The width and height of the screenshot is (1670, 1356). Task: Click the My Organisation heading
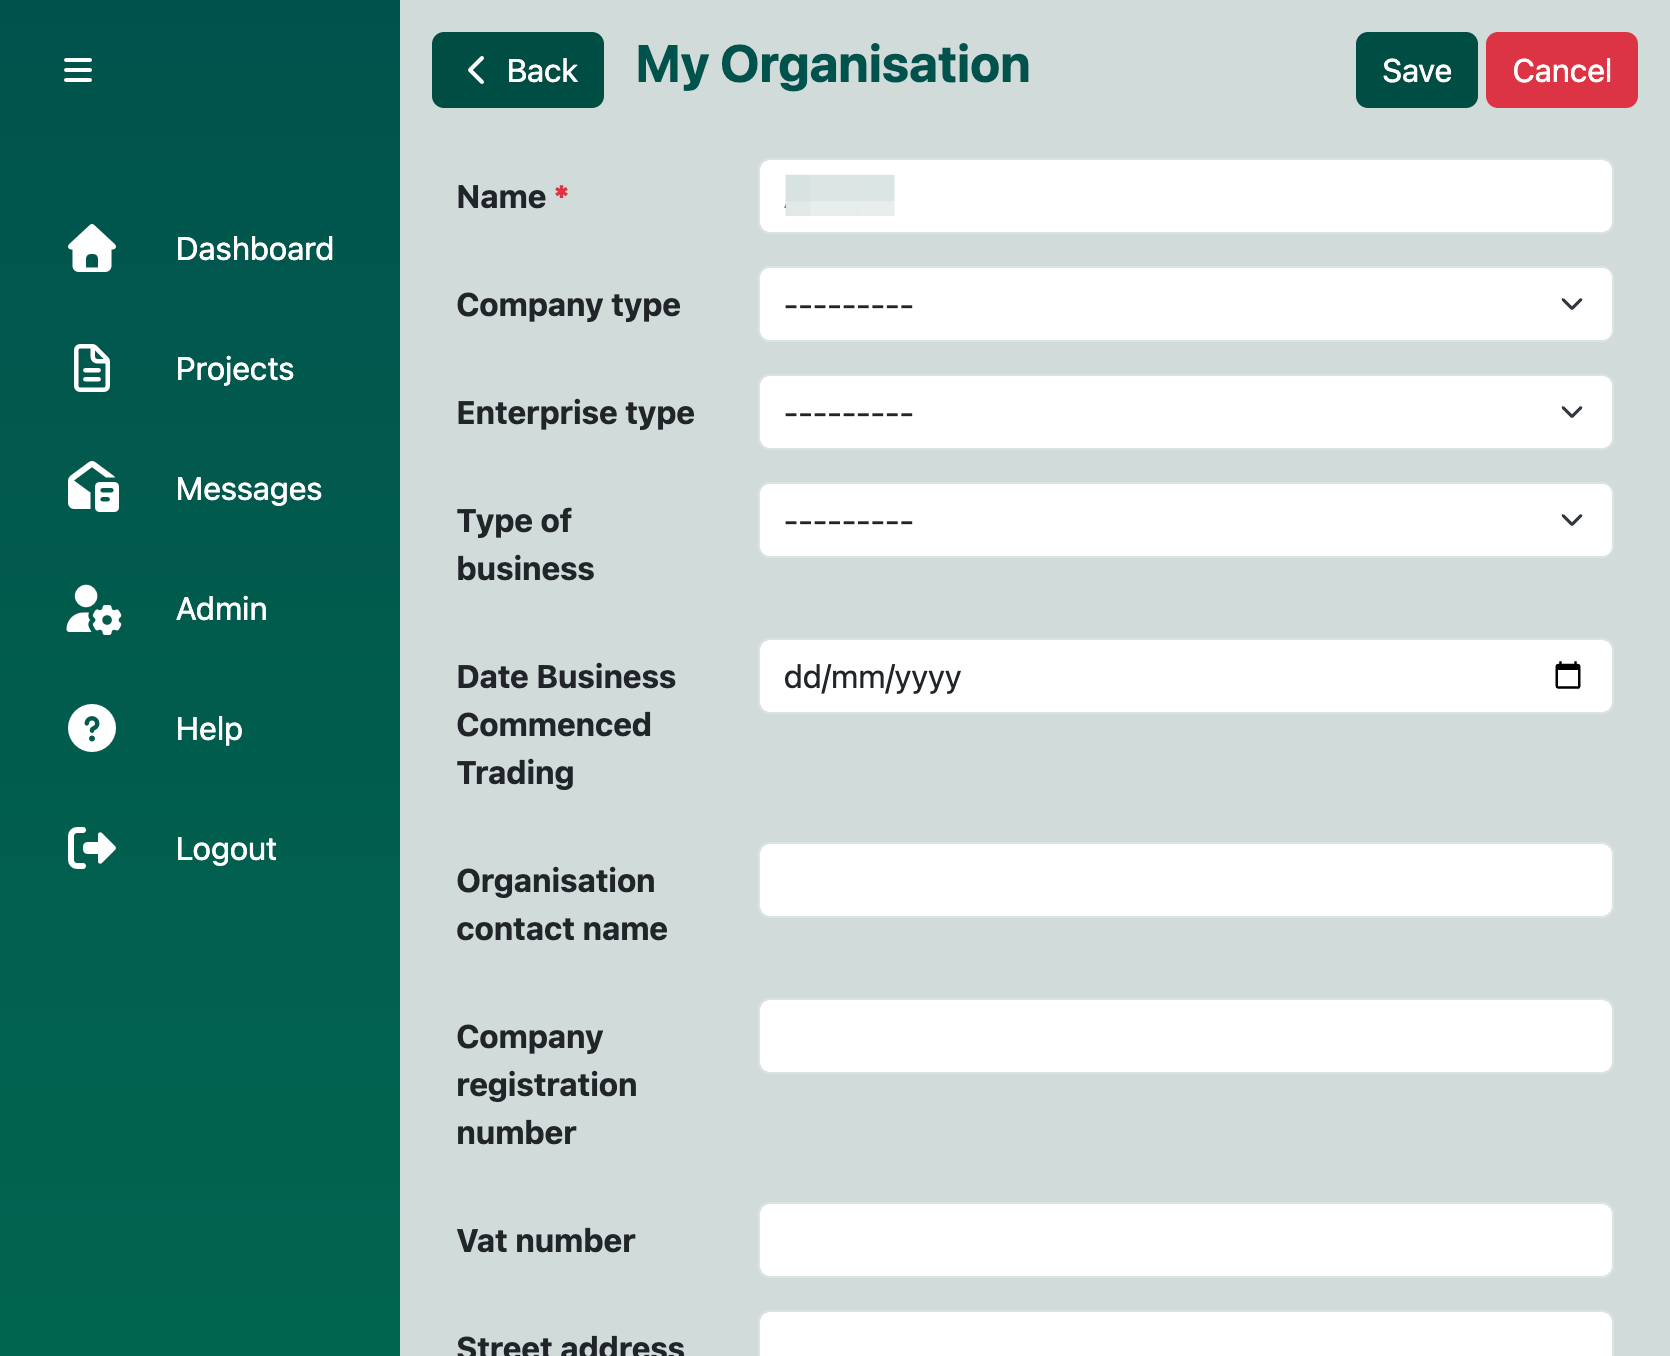tap(833, 65)
